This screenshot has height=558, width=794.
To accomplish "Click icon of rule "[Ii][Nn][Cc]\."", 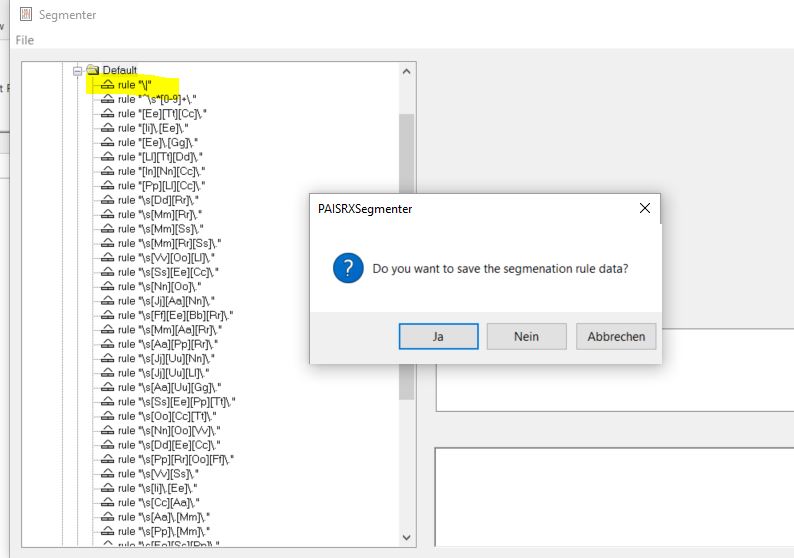I will click(108, 171).
